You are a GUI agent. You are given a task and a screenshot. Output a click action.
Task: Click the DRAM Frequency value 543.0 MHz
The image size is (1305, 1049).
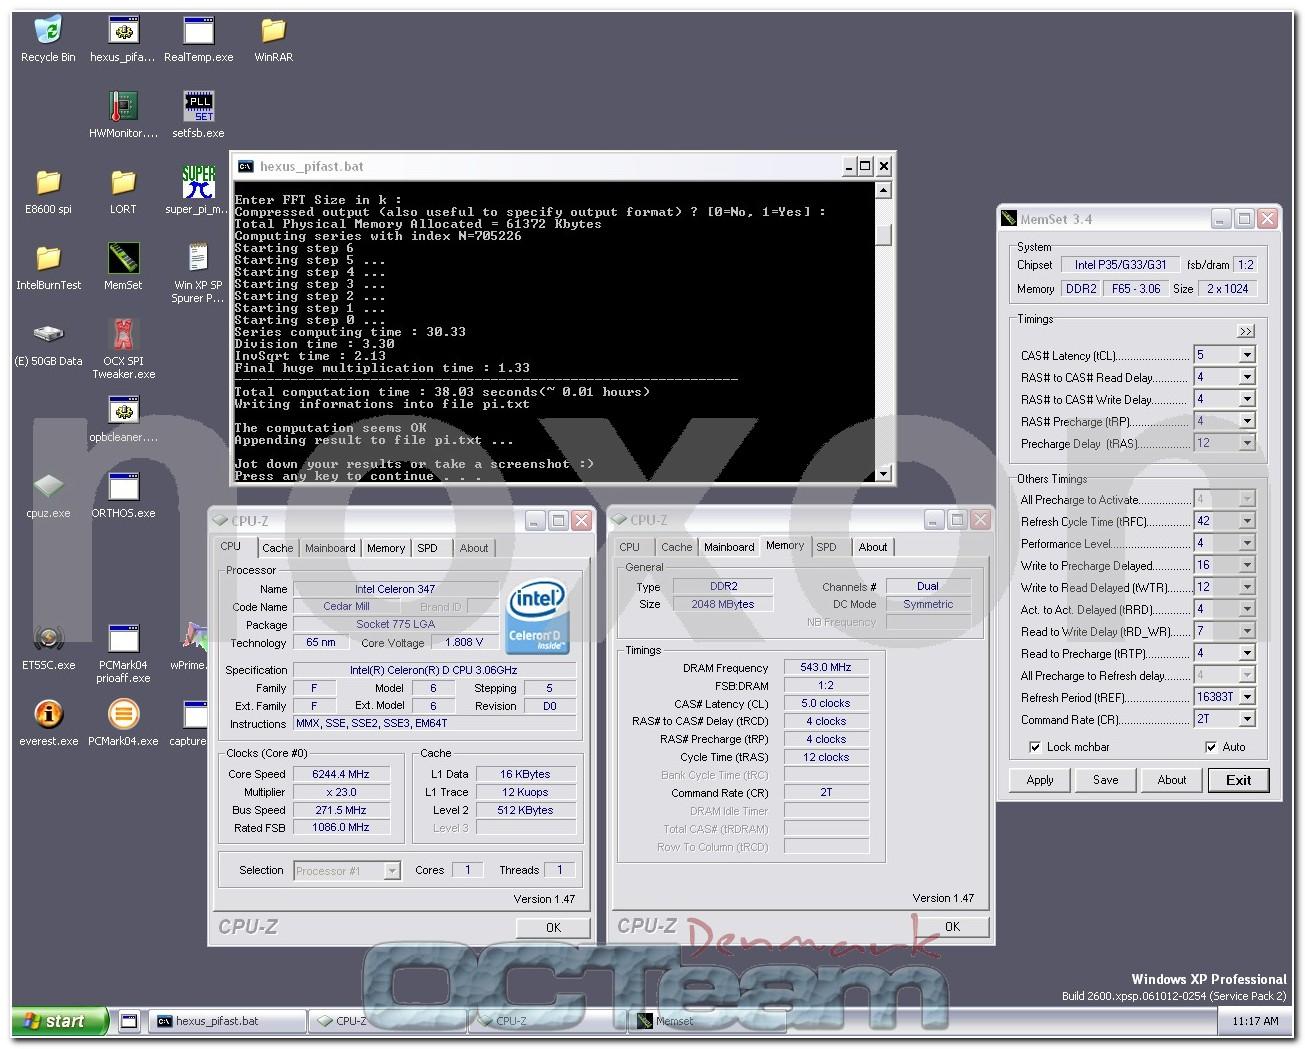(x=826, y=667)
